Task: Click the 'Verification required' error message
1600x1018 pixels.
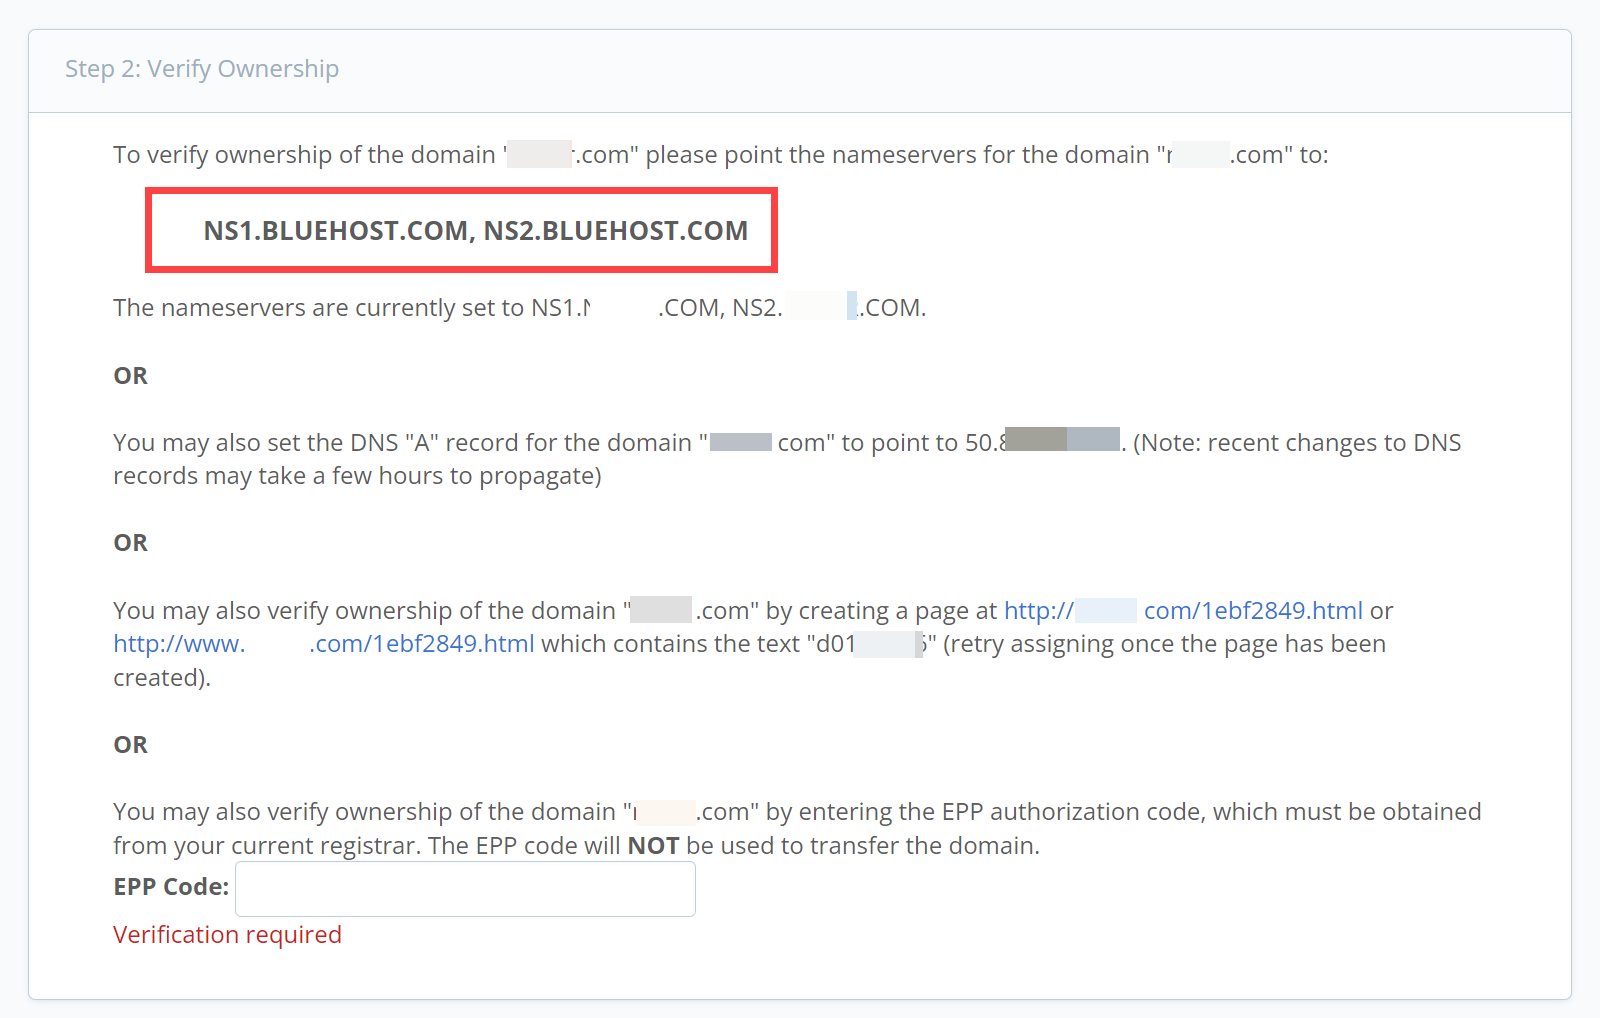Action: (227, 935)
